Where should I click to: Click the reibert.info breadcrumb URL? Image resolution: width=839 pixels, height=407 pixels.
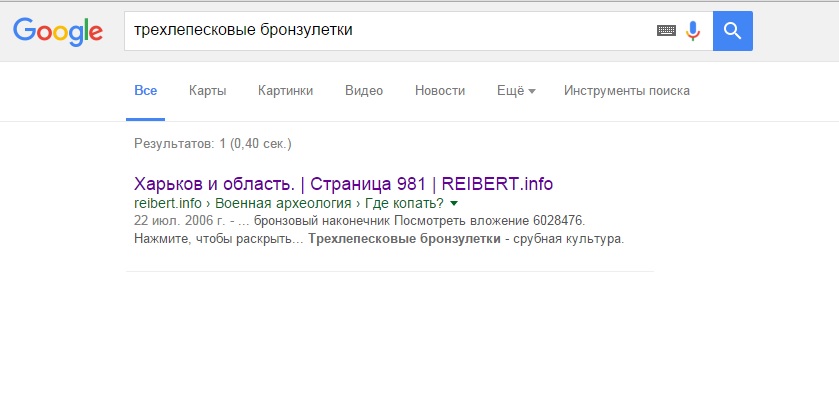tap(288, 204)
